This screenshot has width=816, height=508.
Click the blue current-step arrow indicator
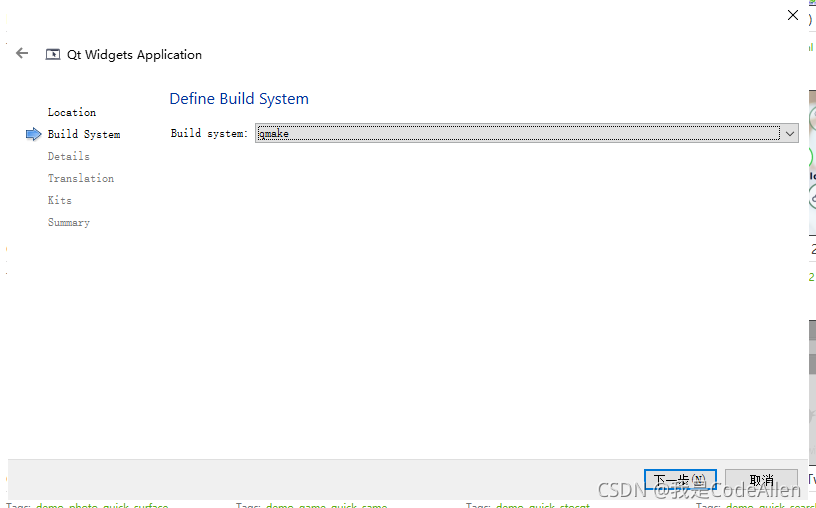(x=33, y=134)
